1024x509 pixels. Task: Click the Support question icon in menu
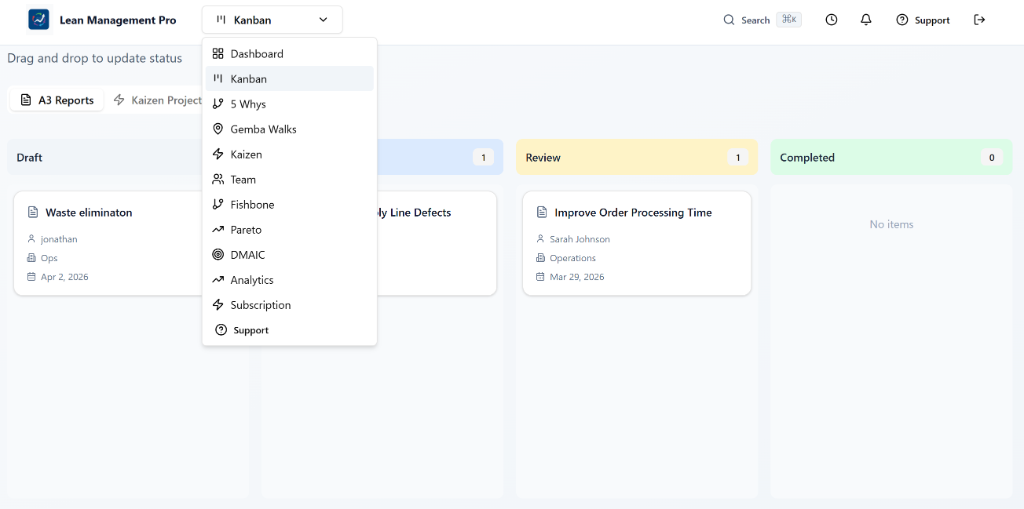221,330
